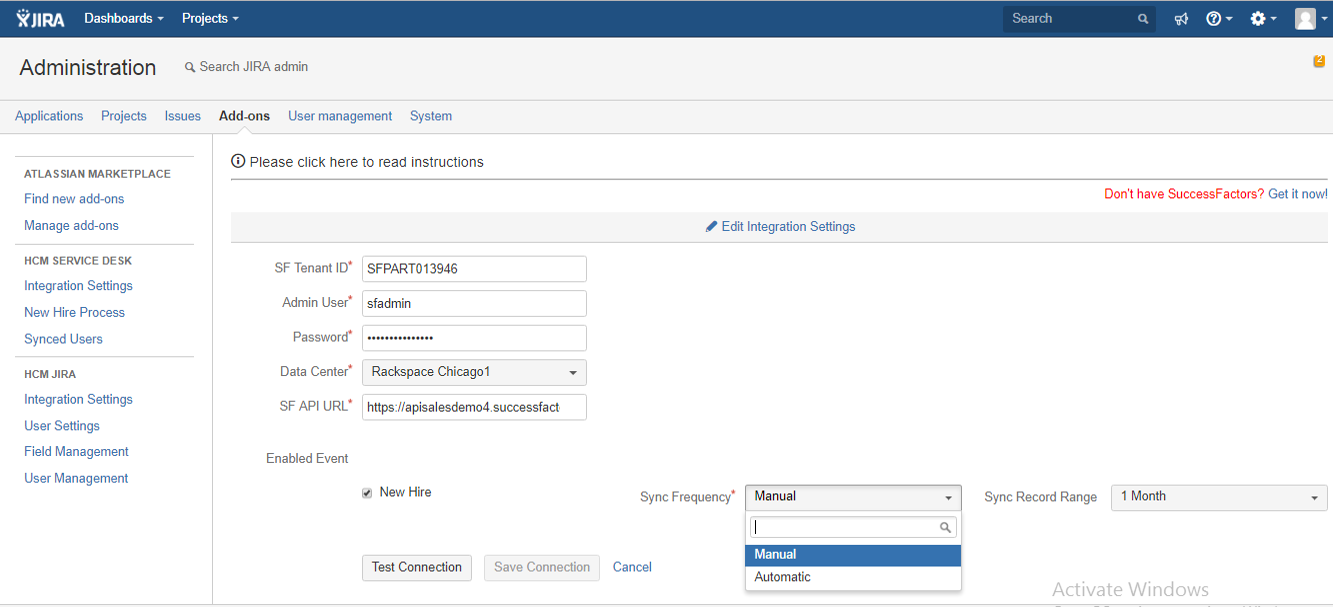Collapse the Sync Frequency dropdown
This screenshot has width=1333, height=607.
coord(853,497)
